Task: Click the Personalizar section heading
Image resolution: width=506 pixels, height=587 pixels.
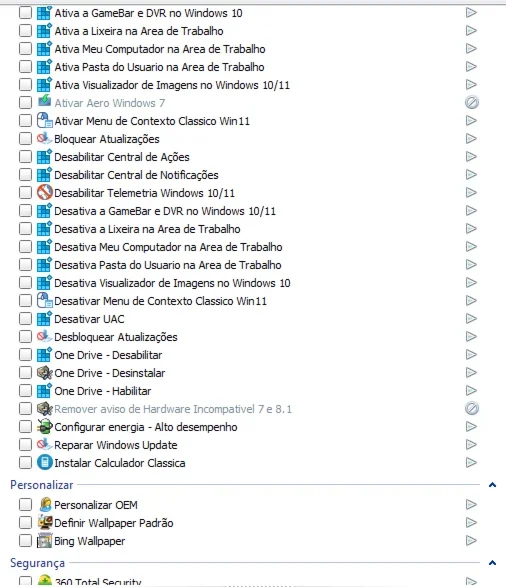Action: click(x=42, y=485)
